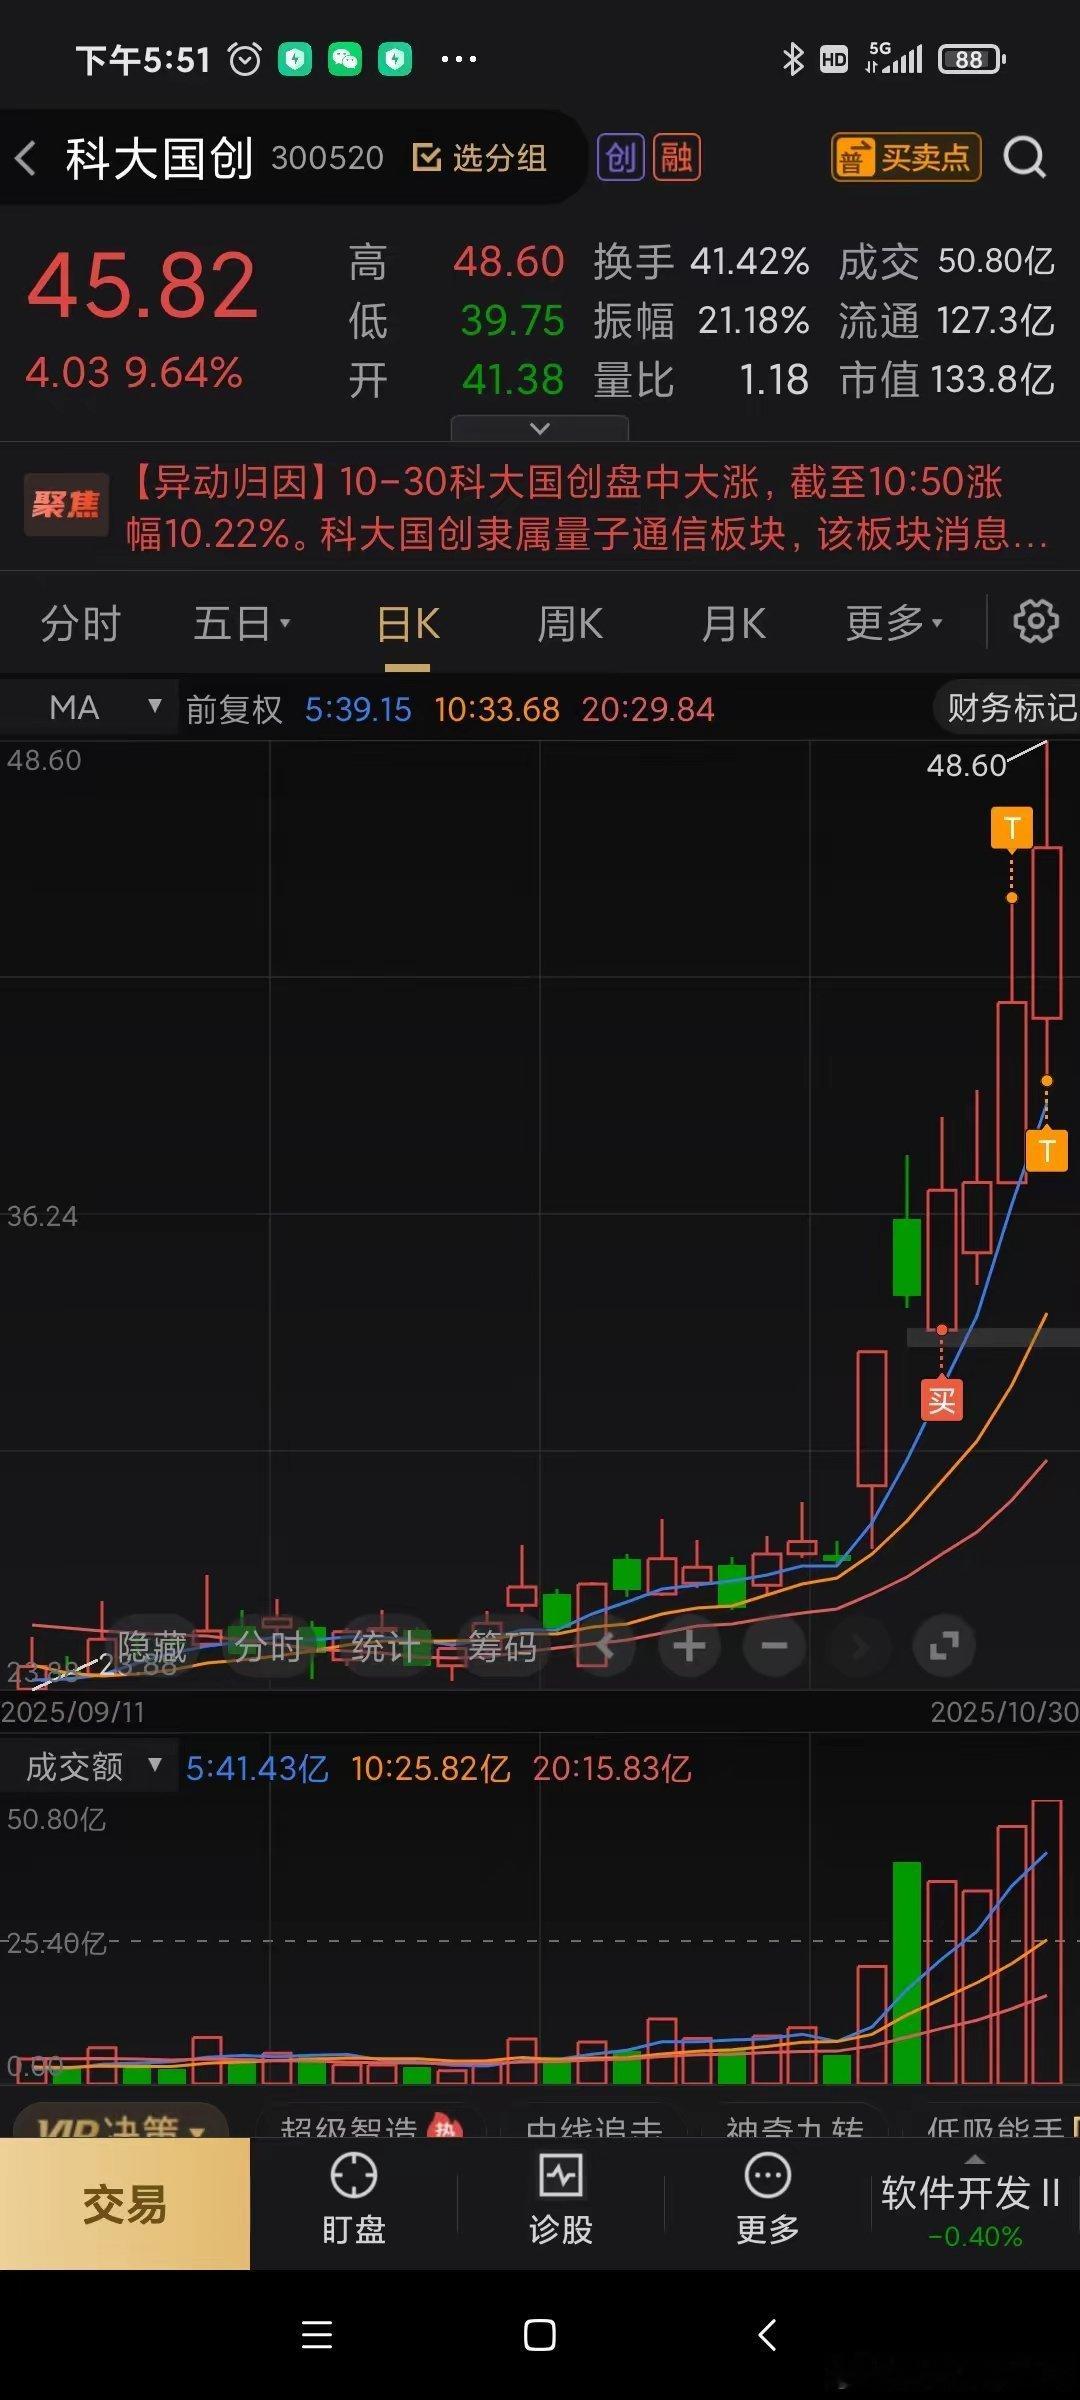Tap the status bar three-dot overflow
Image resolution: width=1080 pixels, height=2400 pixels.
(x=459, y=60)
